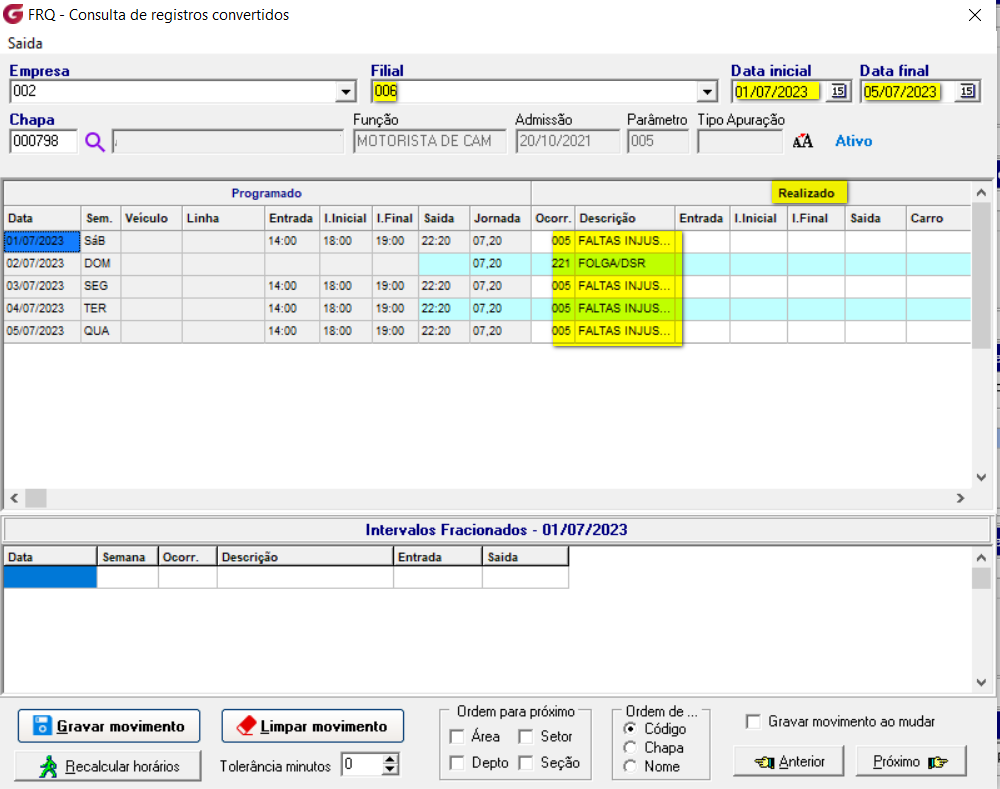
Task: Click the selected Data cell in Intervalos Fracionados
Action: (x=50, y=577)
